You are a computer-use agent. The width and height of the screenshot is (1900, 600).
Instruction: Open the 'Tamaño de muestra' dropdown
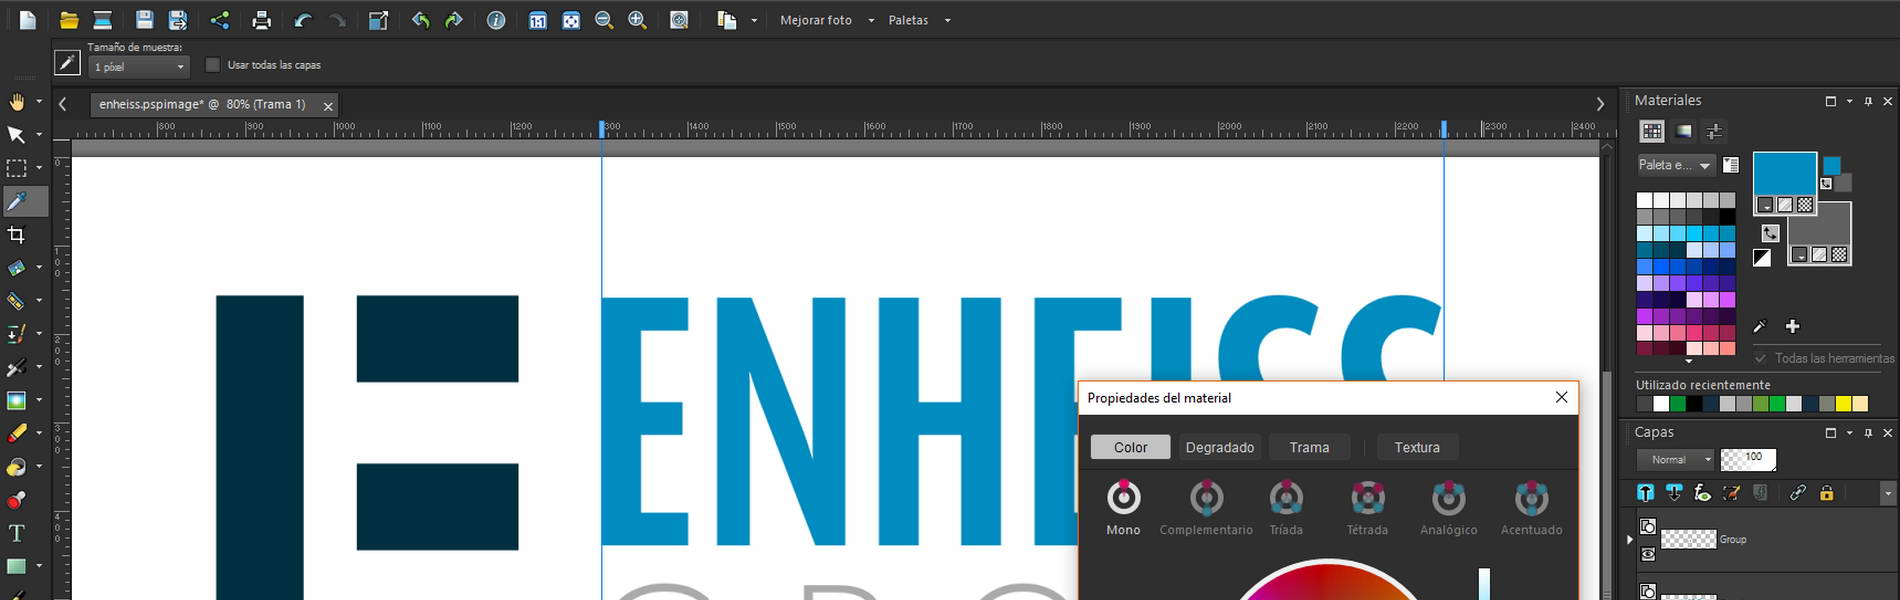tap(139, 67)
